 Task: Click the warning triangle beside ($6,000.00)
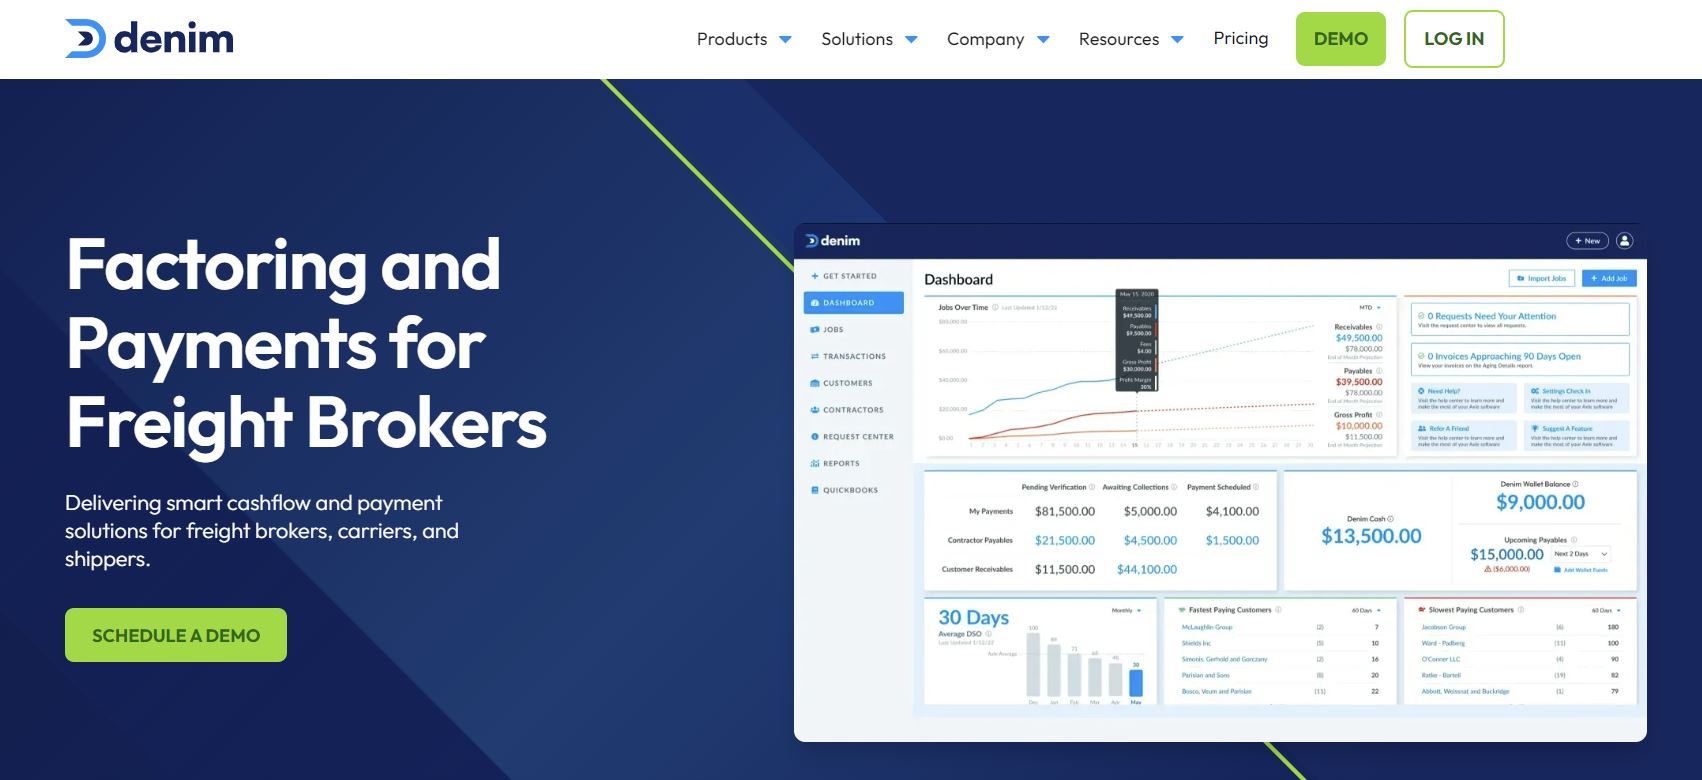(1488, 569)
